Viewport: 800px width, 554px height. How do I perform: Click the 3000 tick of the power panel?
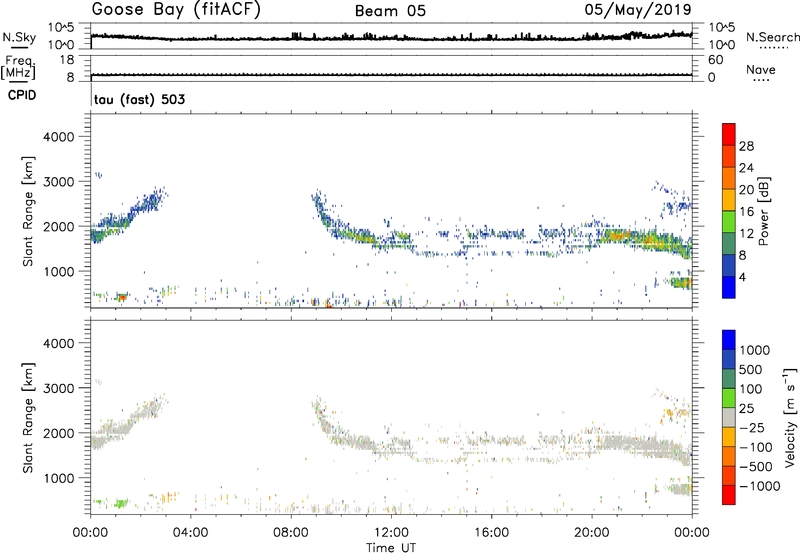58,182
